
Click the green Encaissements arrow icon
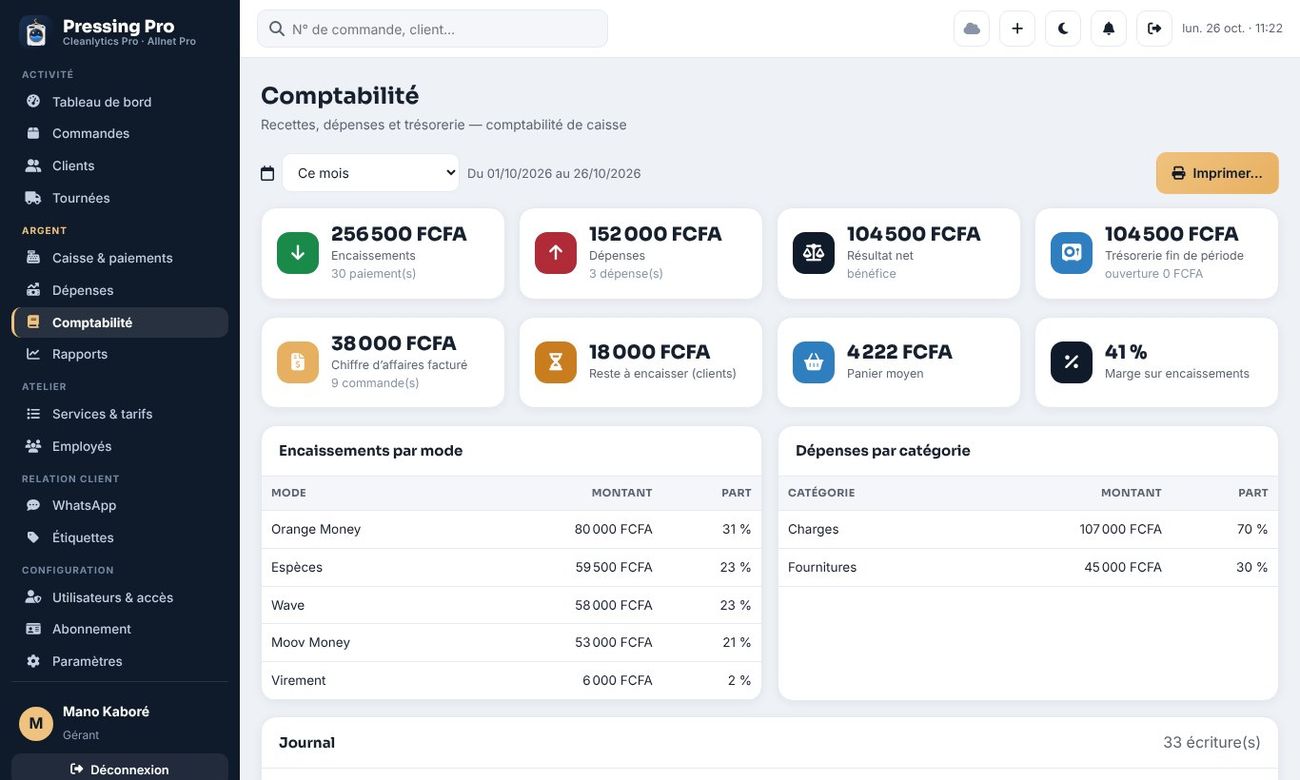(298, 253)
